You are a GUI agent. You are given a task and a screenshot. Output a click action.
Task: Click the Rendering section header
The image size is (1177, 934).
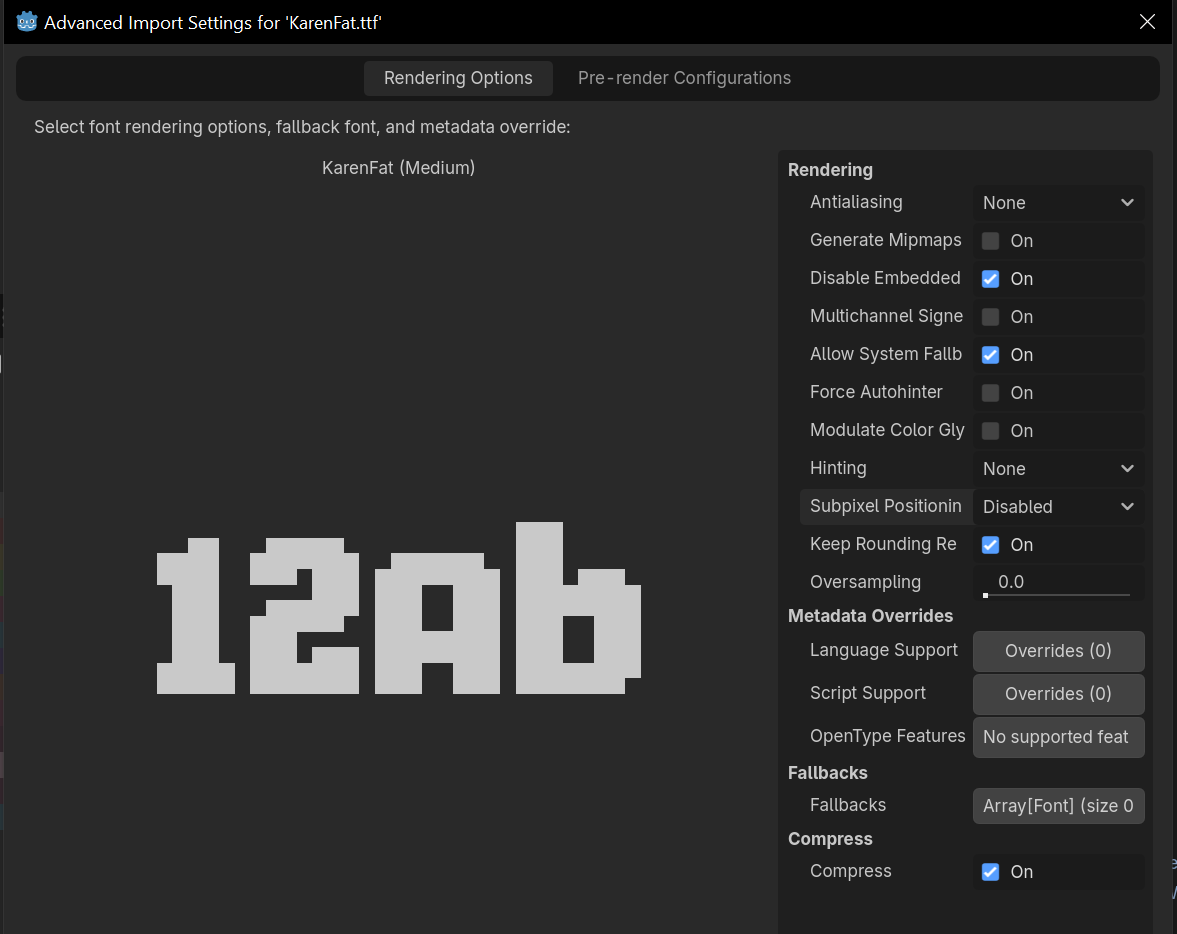click(830, 170)
